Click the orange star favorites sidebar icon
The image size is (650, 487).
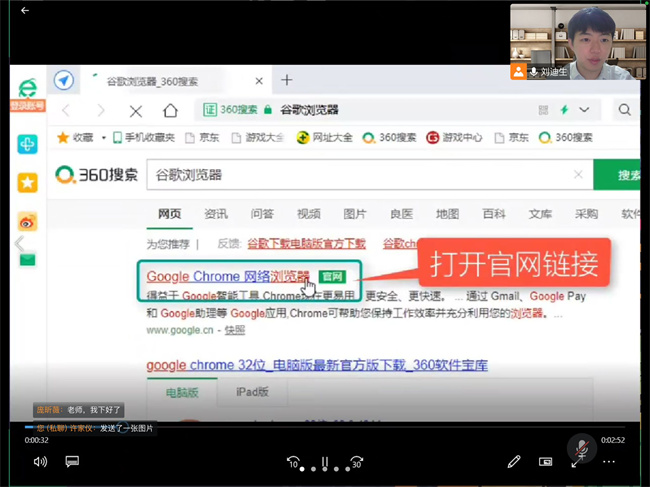[x=27, y=183]
